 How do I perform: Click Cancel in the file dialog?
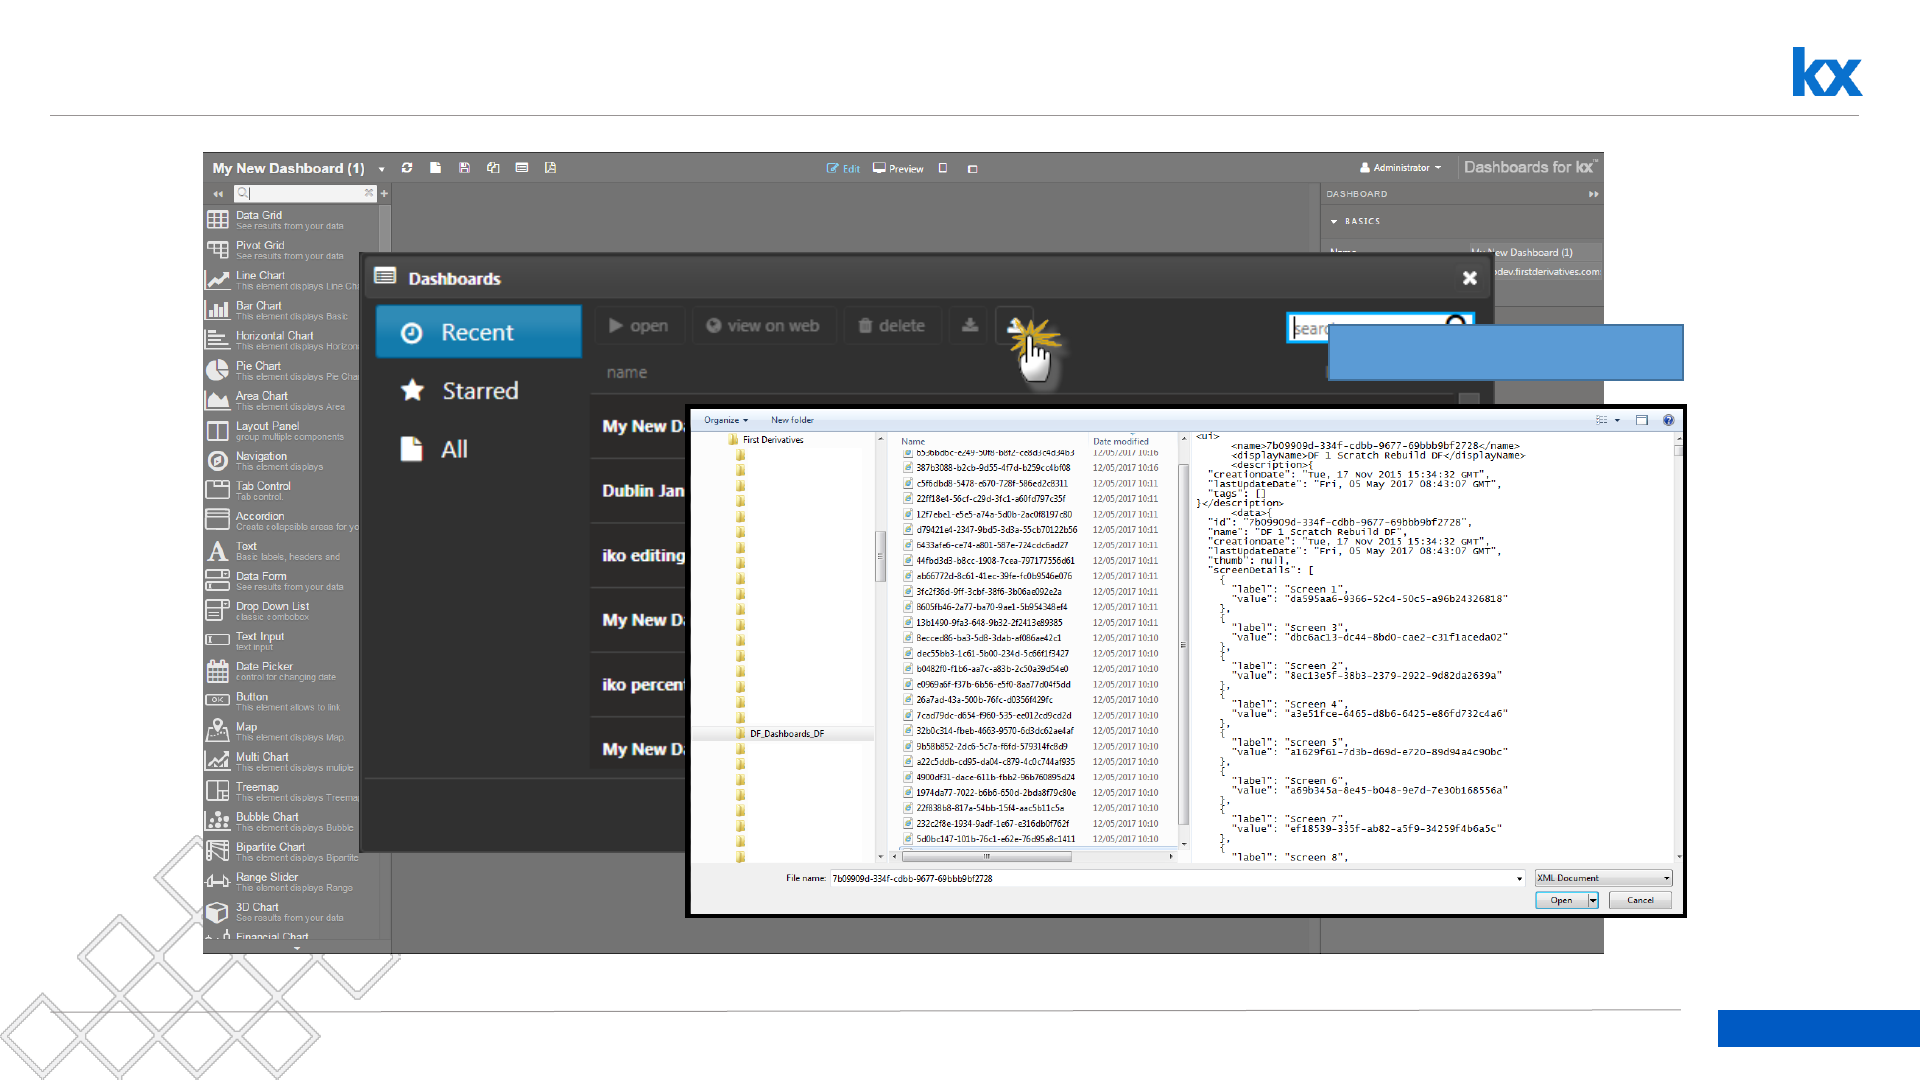click(x=1640, y=900)
